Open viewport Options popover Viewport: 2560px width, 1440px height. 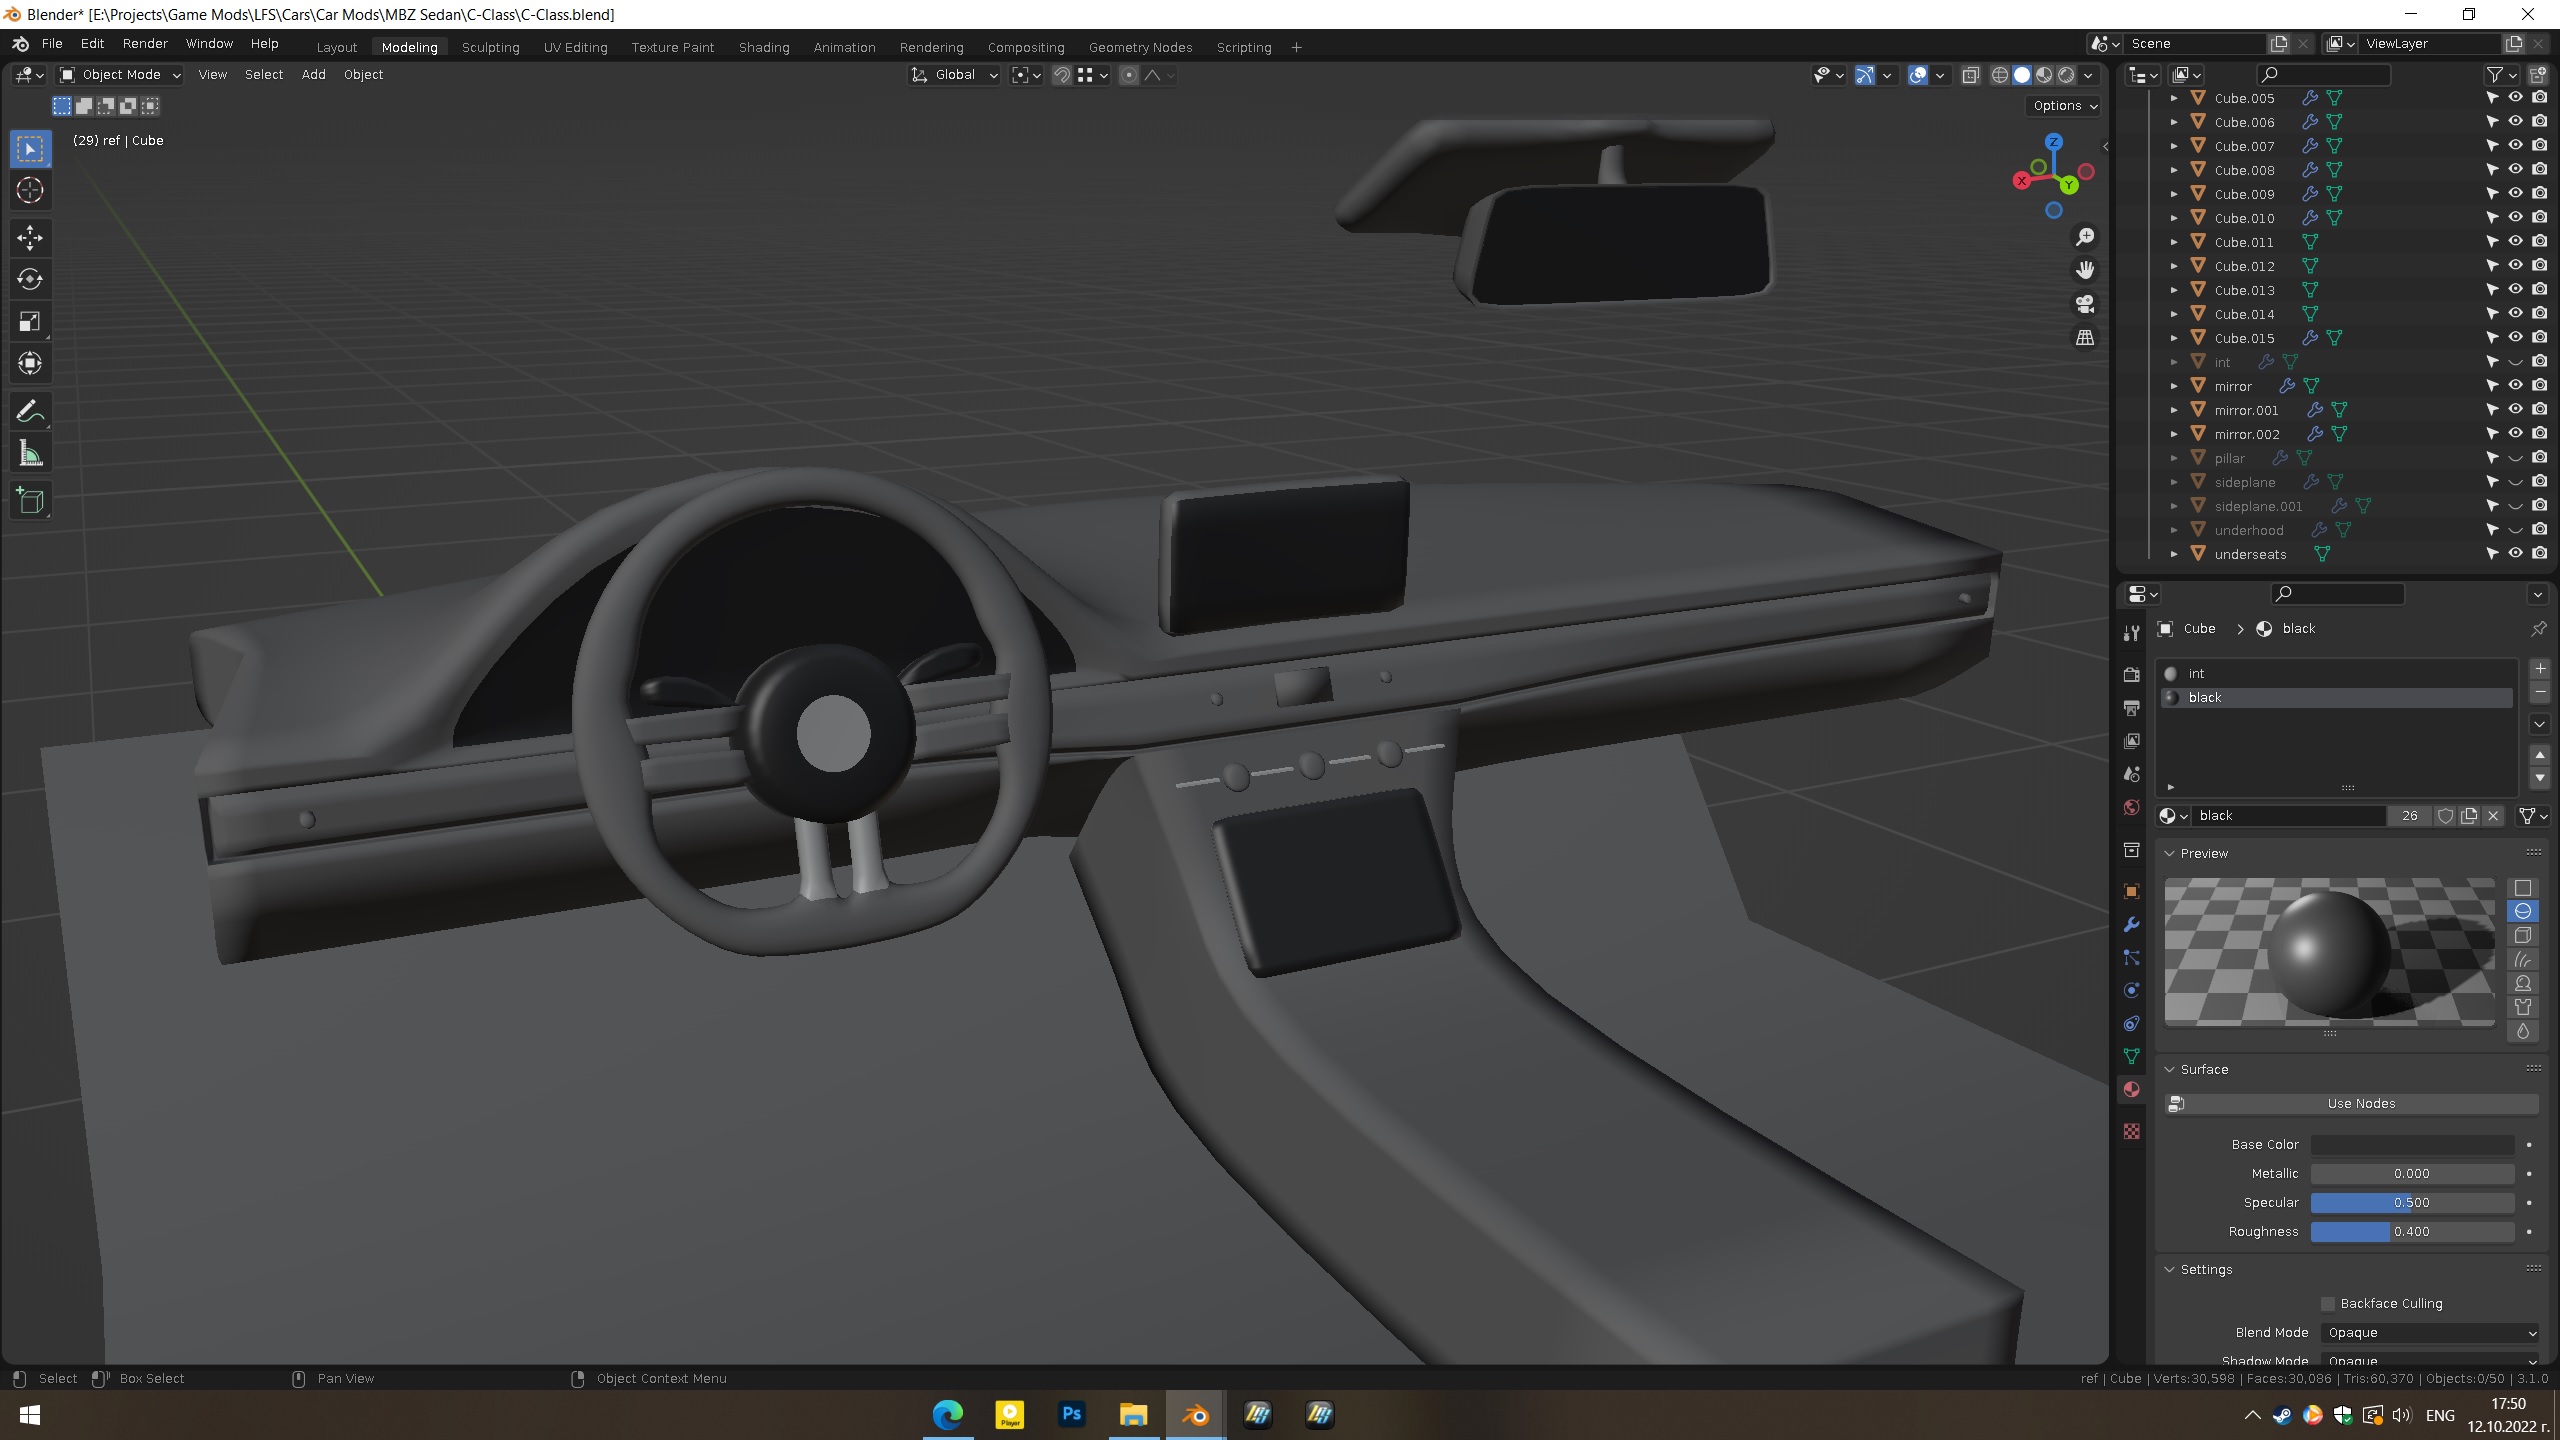[x=2065, y=106]
